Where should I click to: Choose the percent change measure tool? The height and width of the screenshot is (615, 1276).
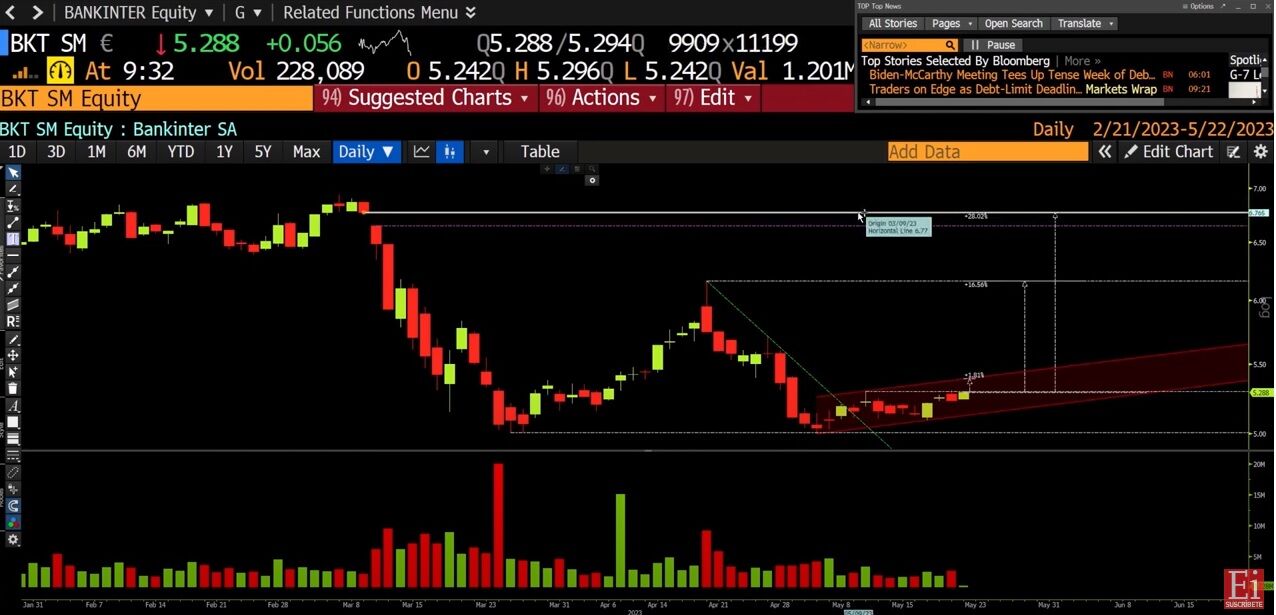14,205
